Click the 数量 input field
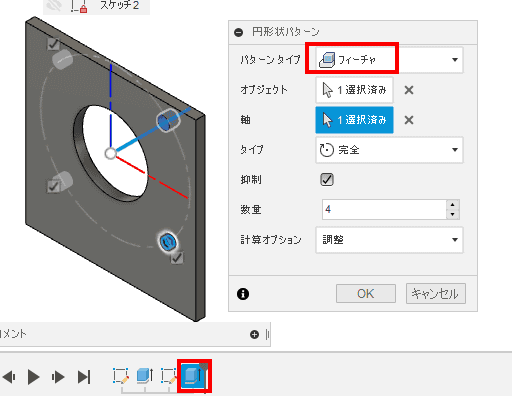The width and height of the screenshot is (512, 396). pos(384,209)
